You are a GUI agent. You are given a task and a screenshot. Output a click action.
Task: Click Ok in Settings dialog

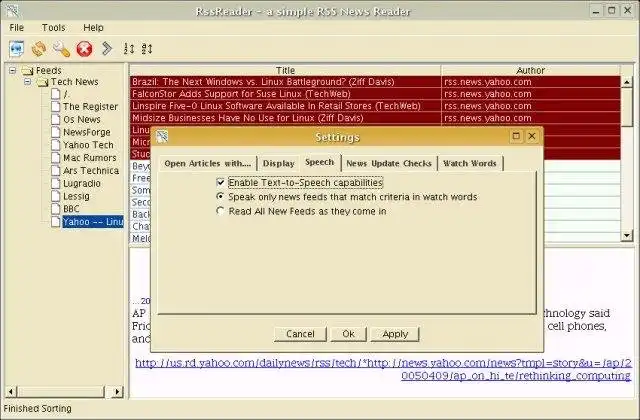coord(348,334)
